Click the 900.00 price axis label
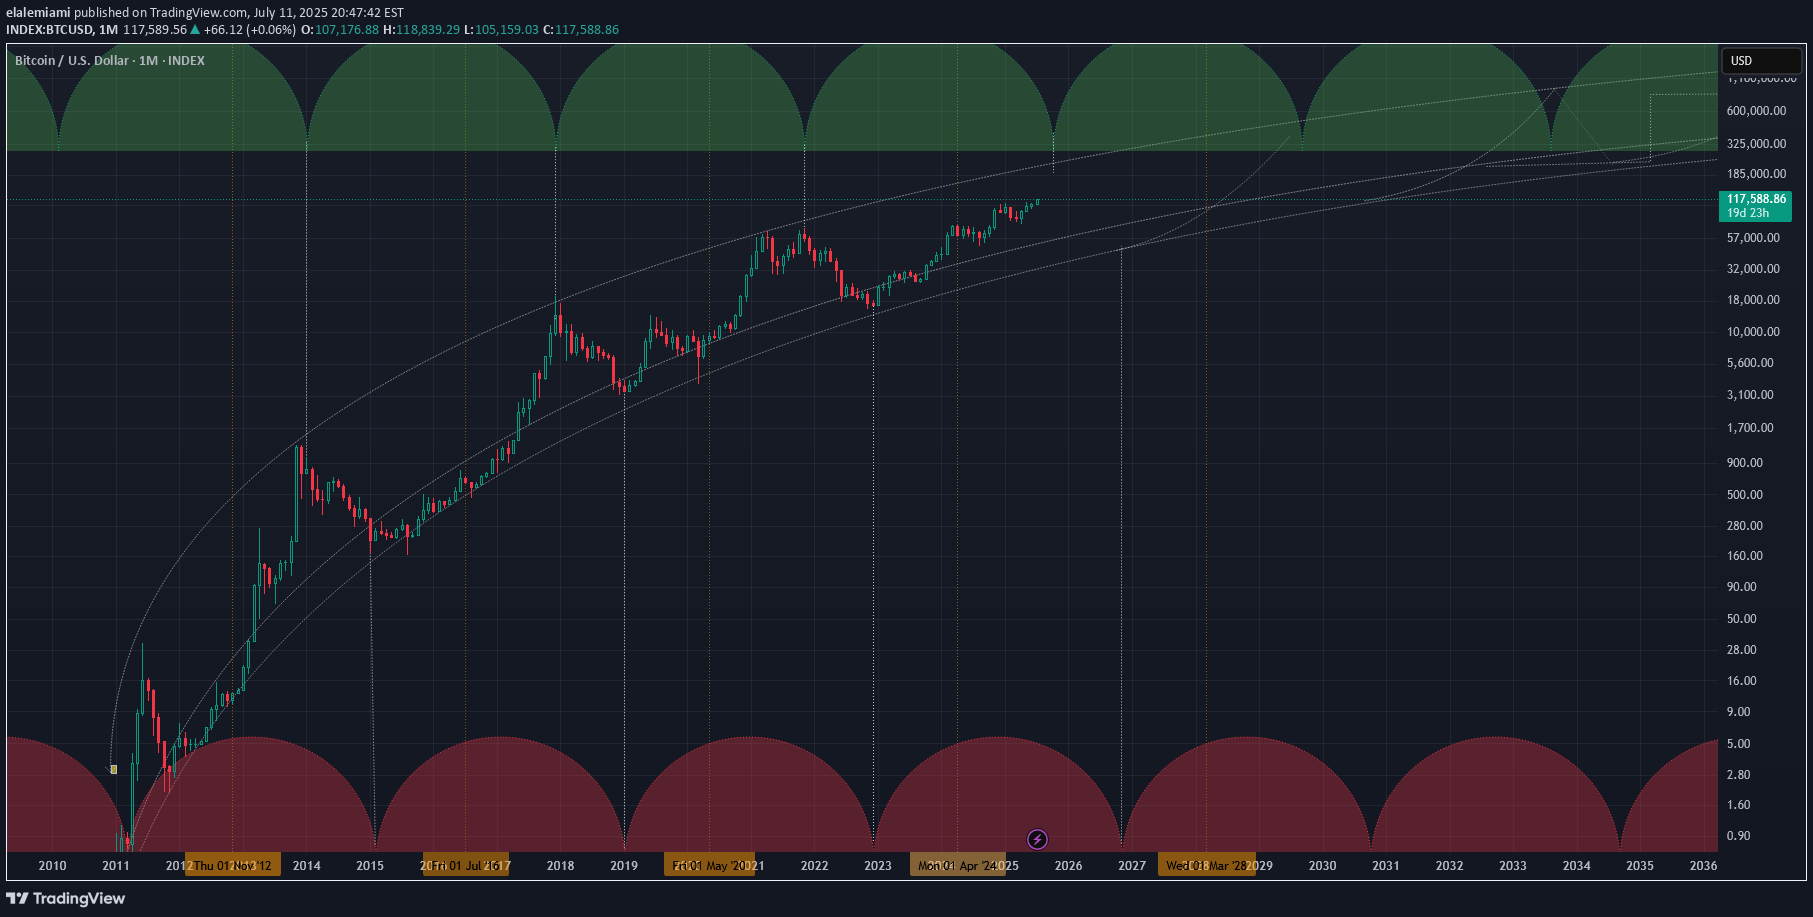This screenshot has height=917, width=1813. point(1745,463)
